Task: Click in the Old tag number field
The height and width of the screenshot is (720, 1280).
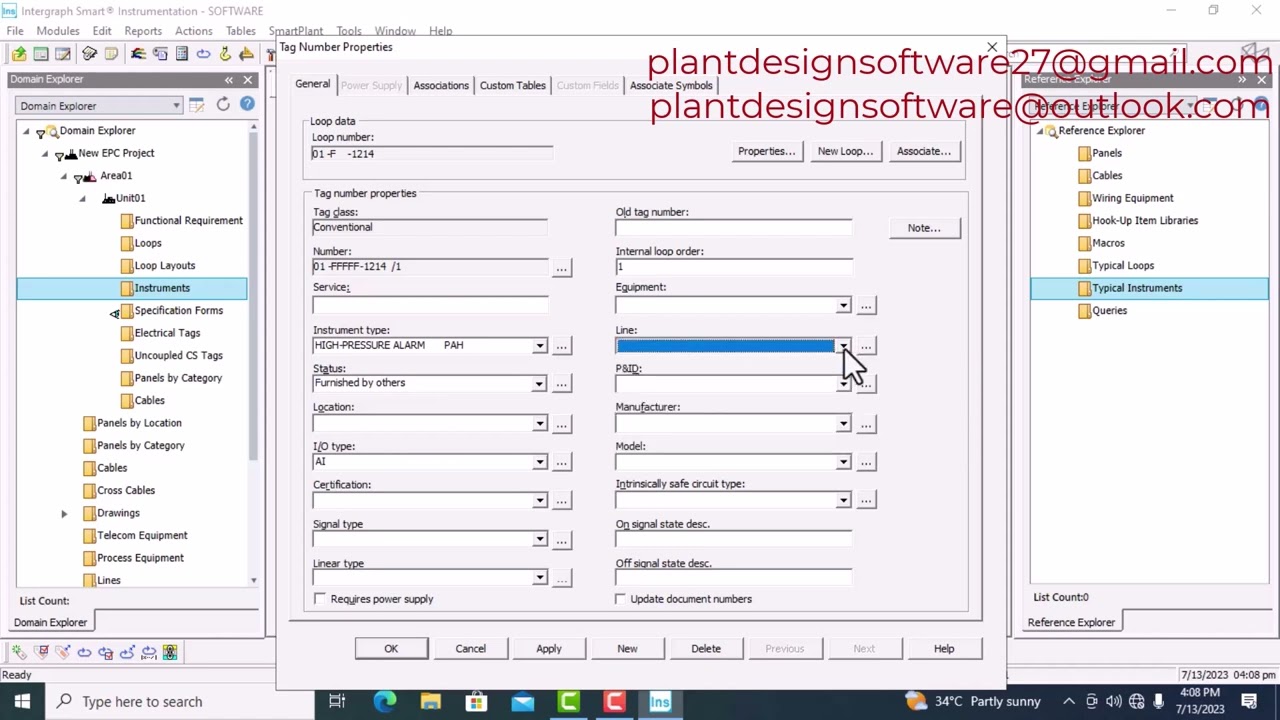Action: 733,228
